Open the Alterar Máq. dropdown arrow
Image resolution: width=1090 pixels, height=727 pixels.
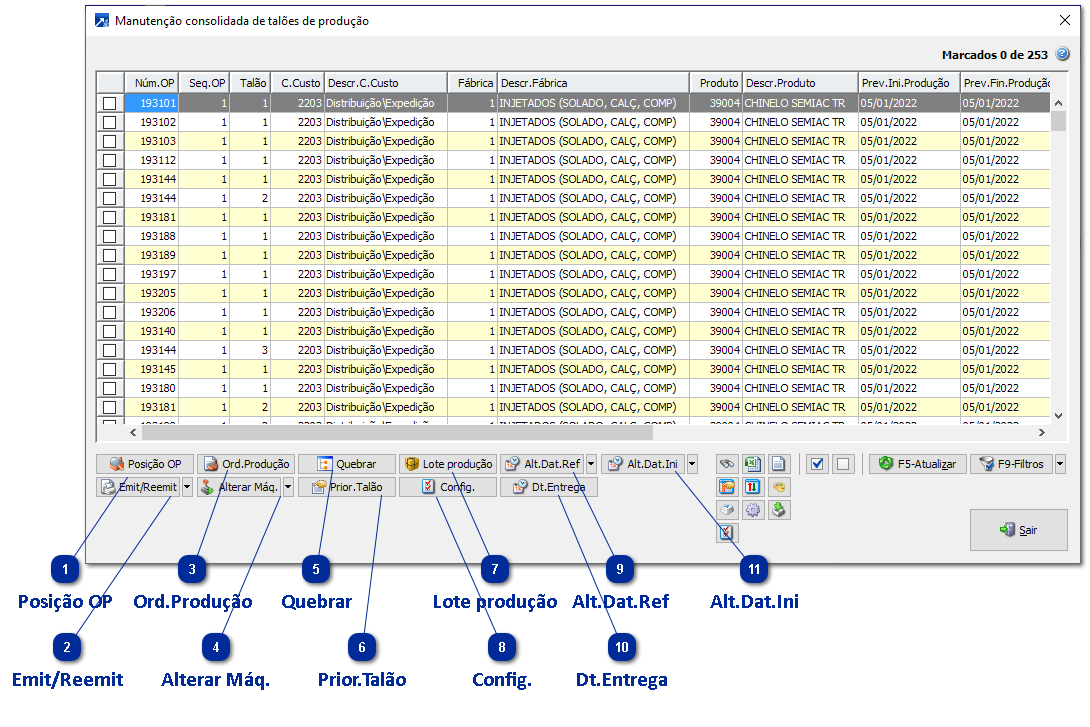click(288, 487)
